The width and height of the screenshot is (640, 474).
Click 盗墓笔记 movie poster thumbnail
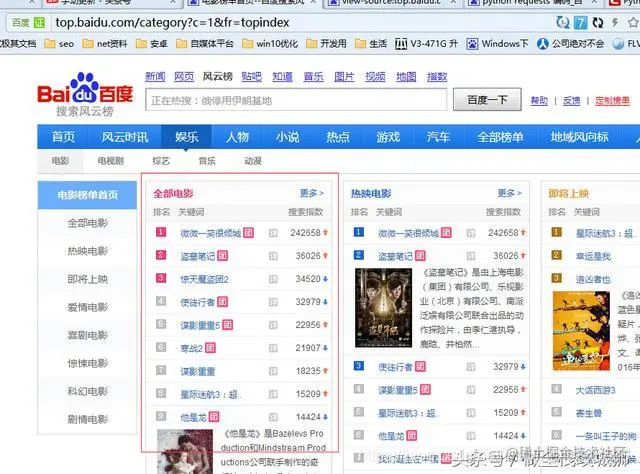[x=383, y=308]
